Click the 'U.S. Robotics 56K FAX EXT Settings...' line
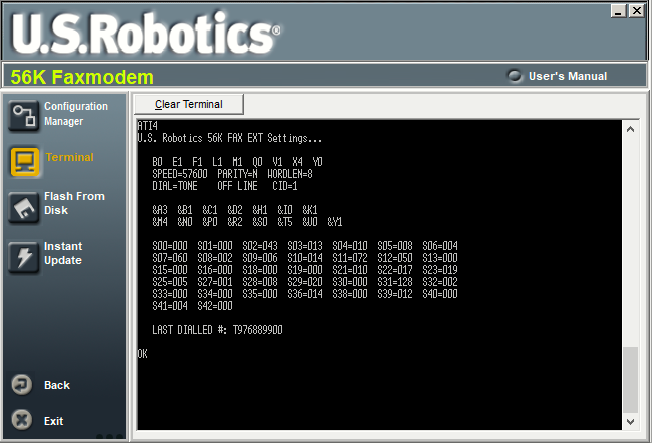The height and width of the screenshot is (444, 652). click(230, 138)
